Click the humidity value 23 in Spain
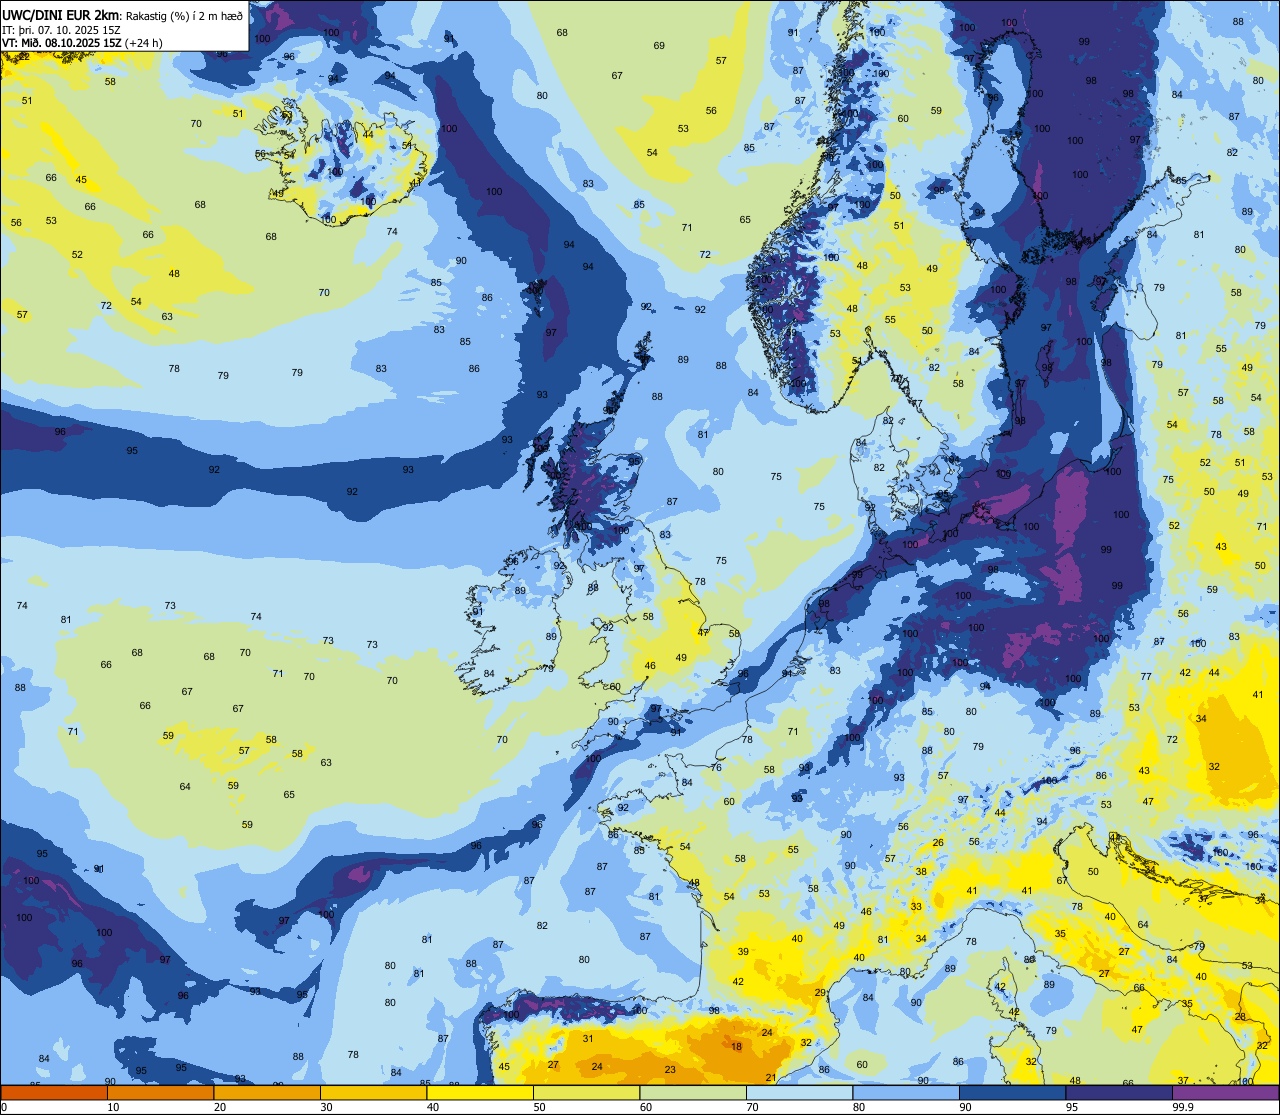The width and height of the screenshot is (1280, 1115). pos(670,1070)
